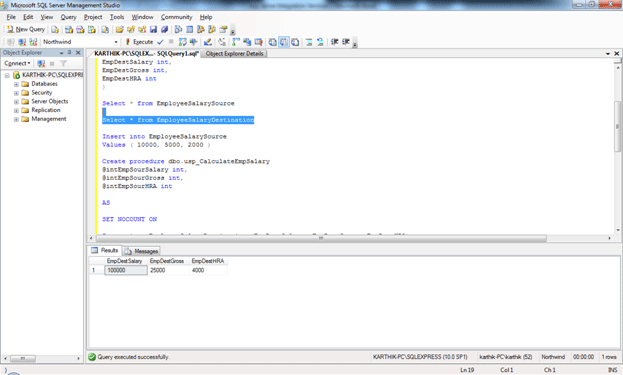Expand the Replication folder
This screenshot has height=375, width=623.
16,110
